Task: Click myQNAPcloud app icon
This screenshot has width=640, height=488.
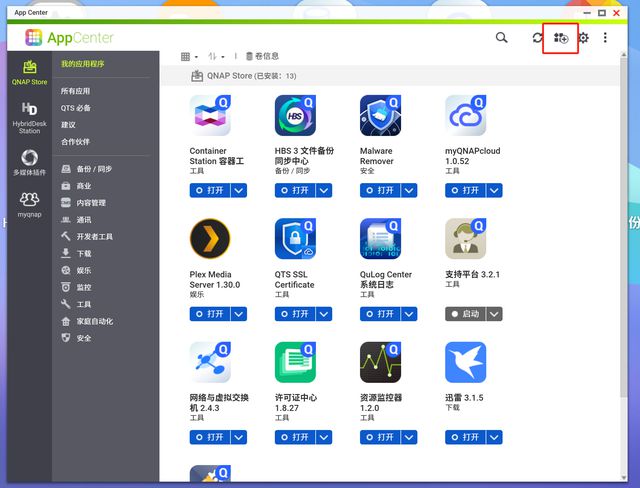Action: pos(466,115)
